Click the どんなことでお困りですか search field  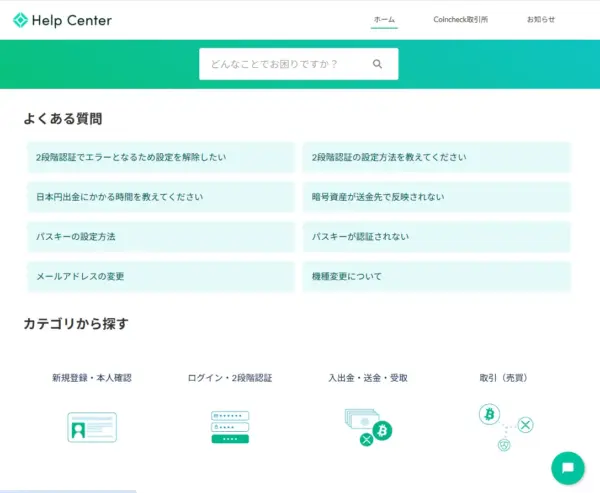283,64
